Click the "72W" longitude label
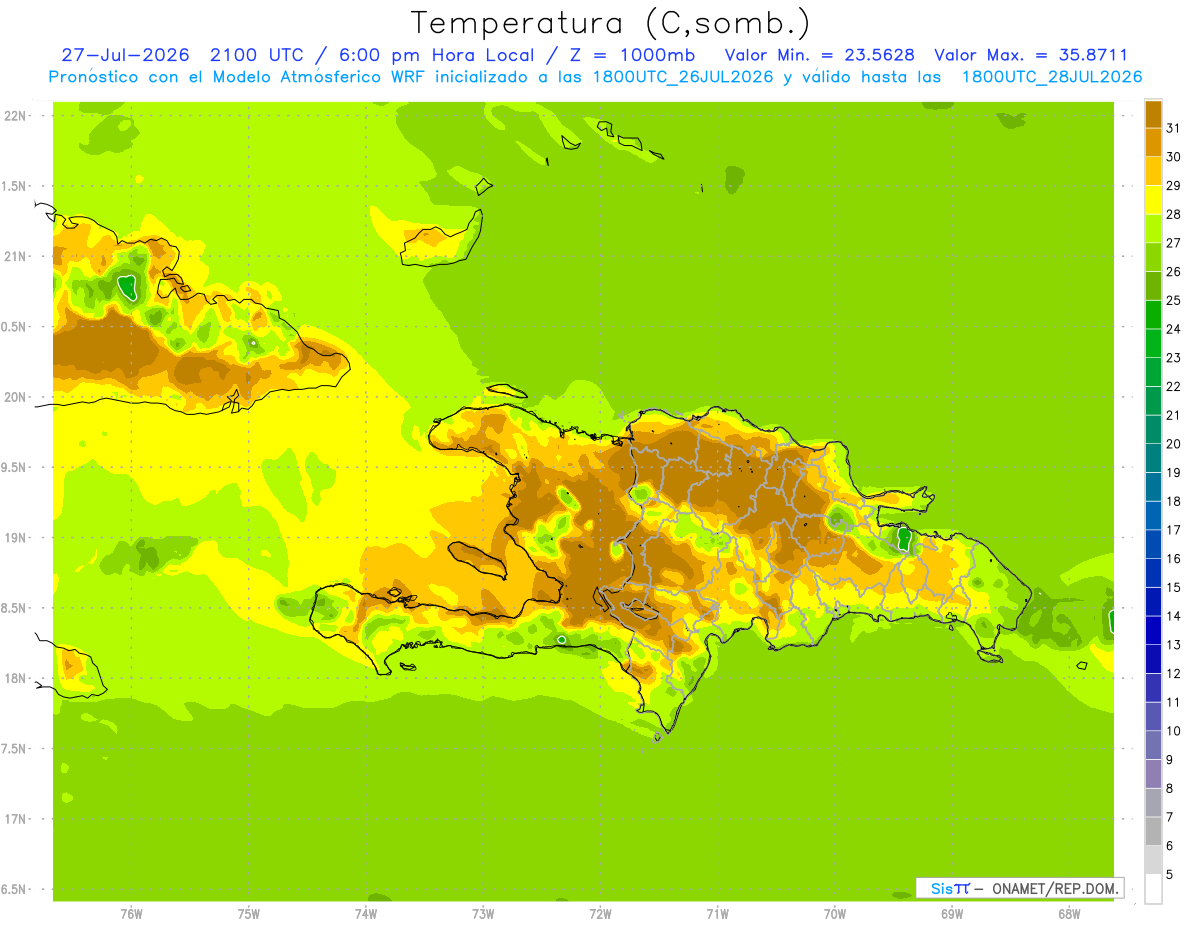Image resolution: width=1200 pixels, height=927 pixels. [600, 913]
